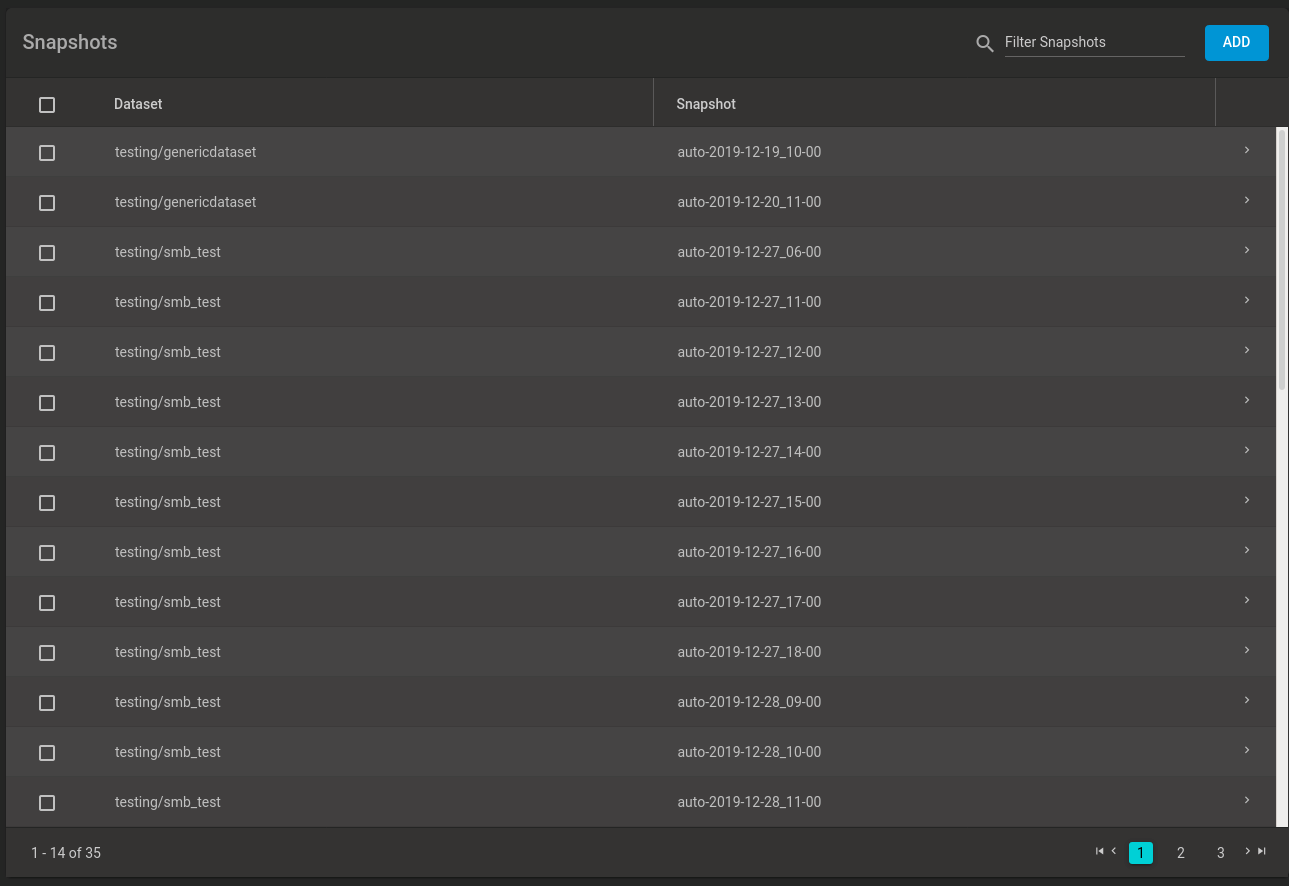The height and width of the screenshot is (886, 1289).
Task: Select checkbox for auto-2019-12-19_10-00 snapshot
Action: 47,153
